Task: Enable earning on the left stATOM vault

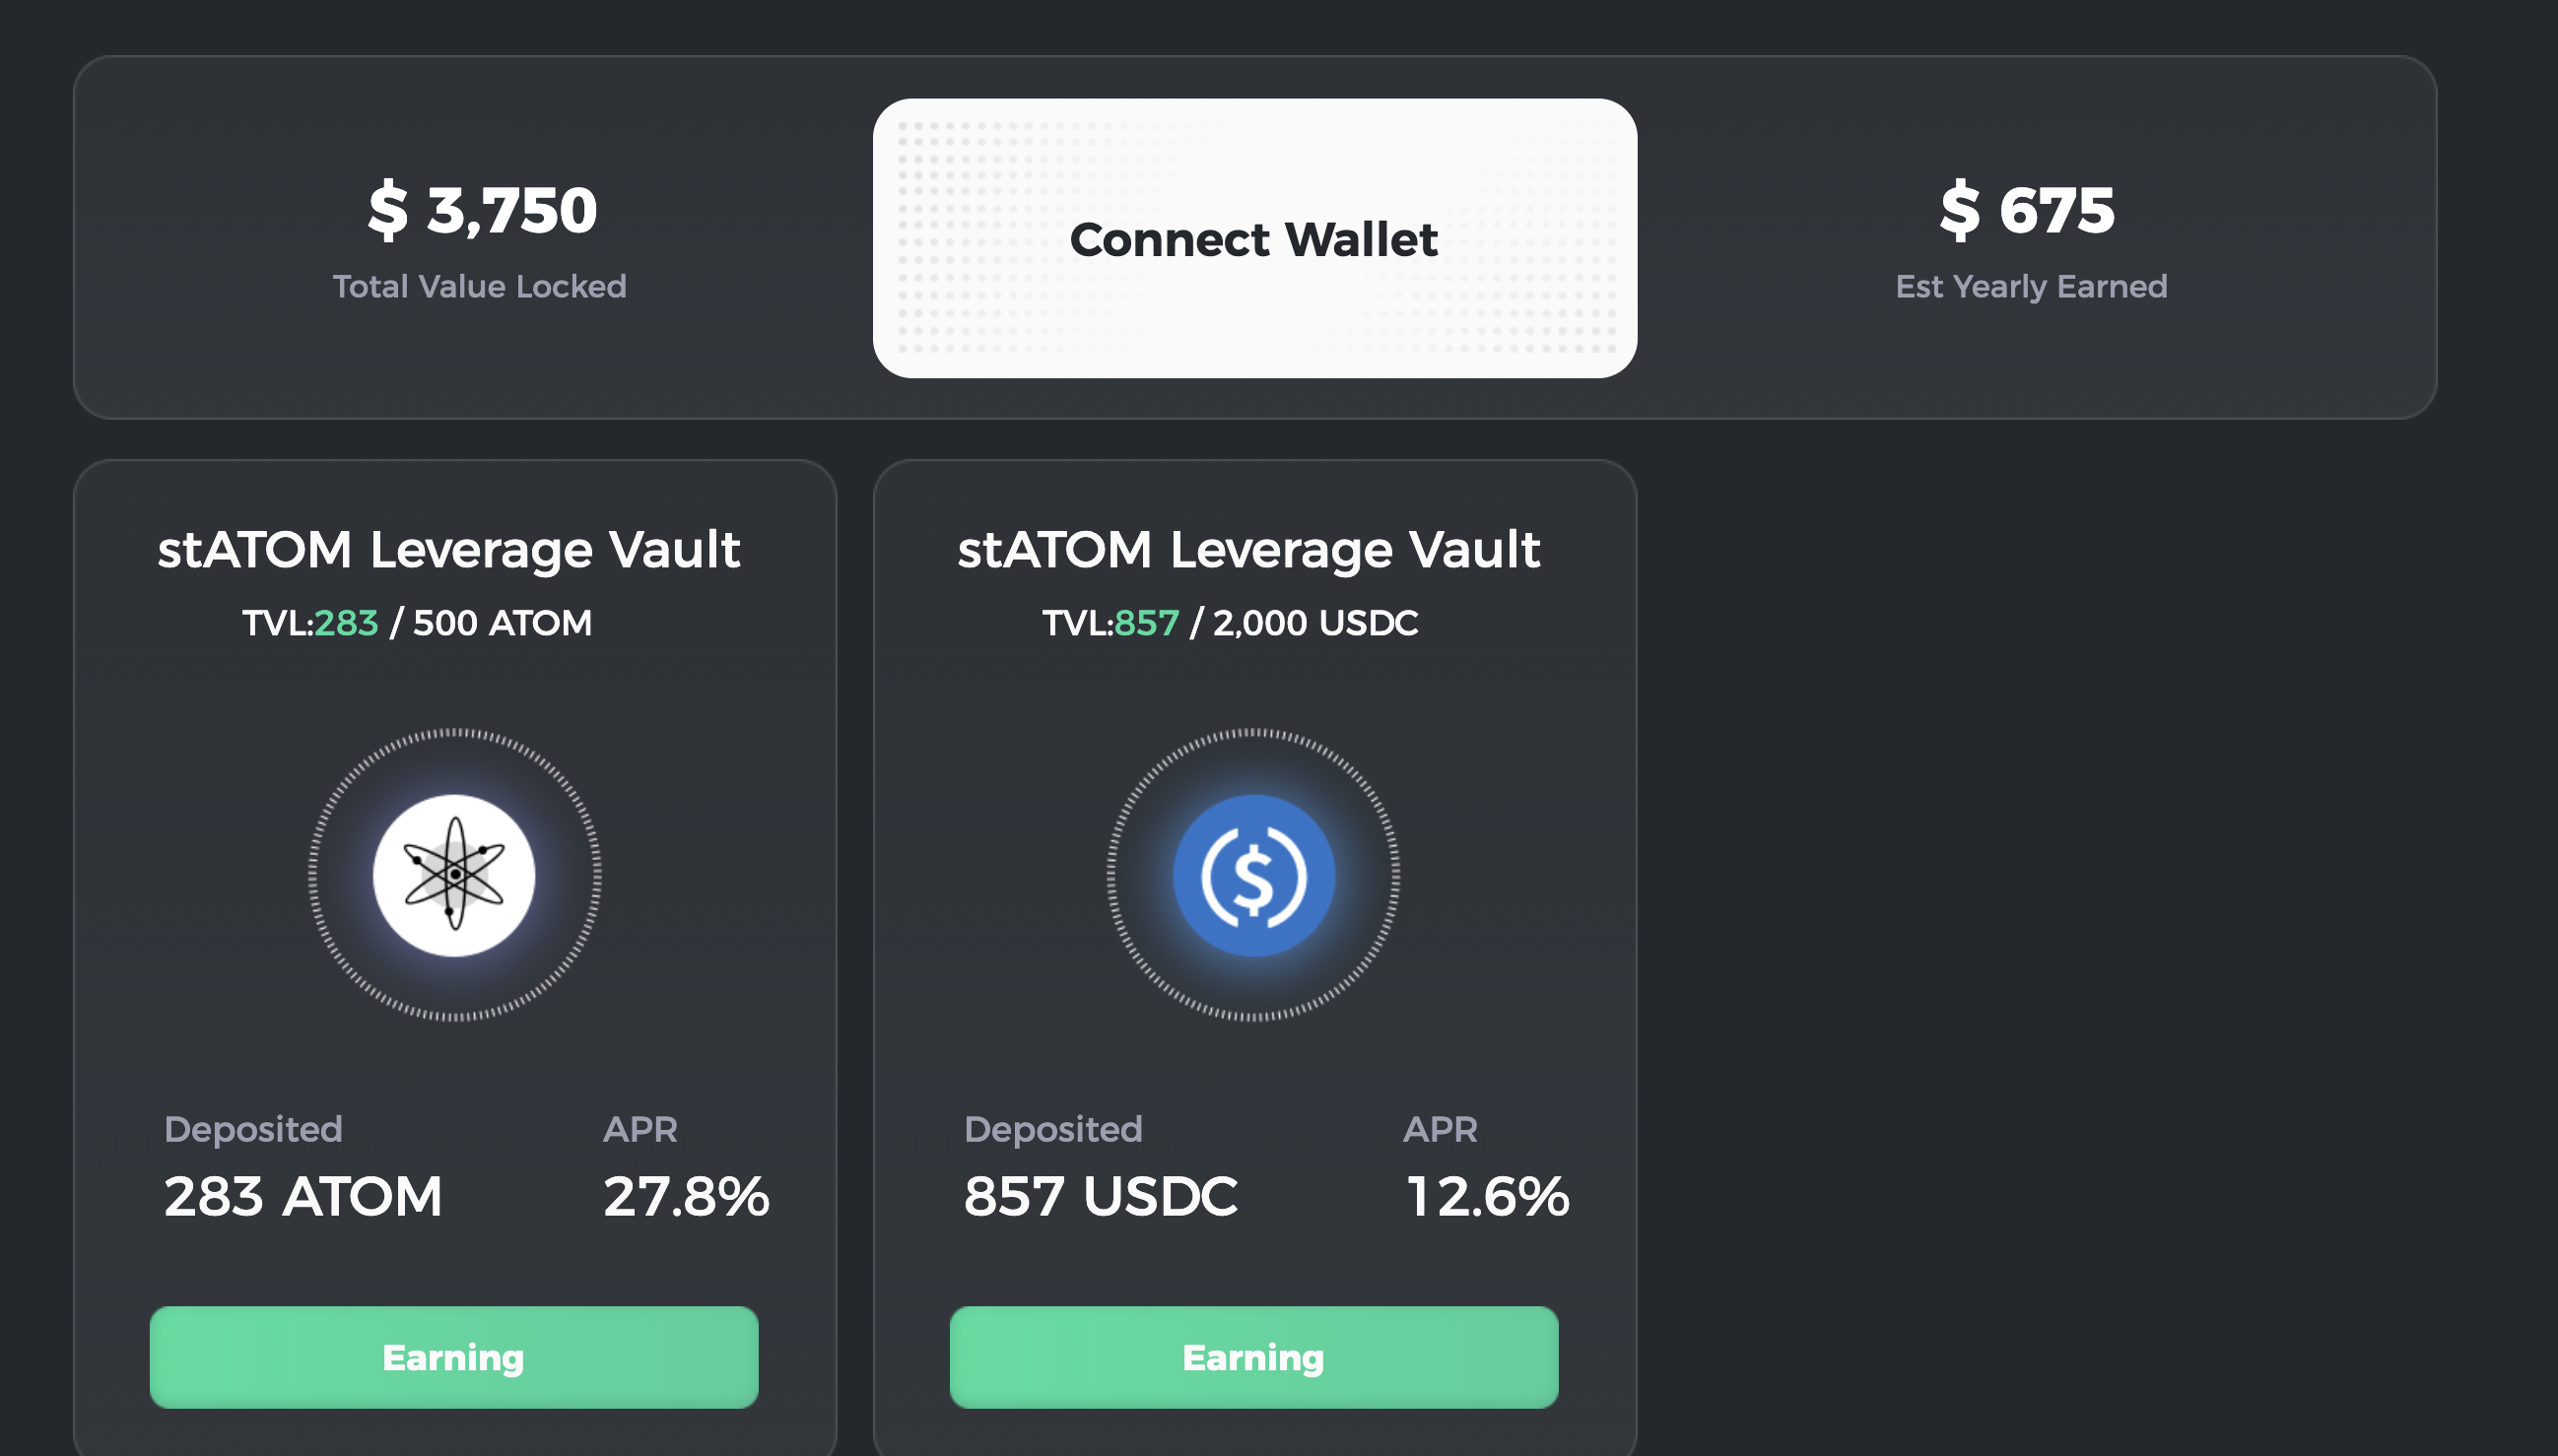Action: [x=455, y=1357]
